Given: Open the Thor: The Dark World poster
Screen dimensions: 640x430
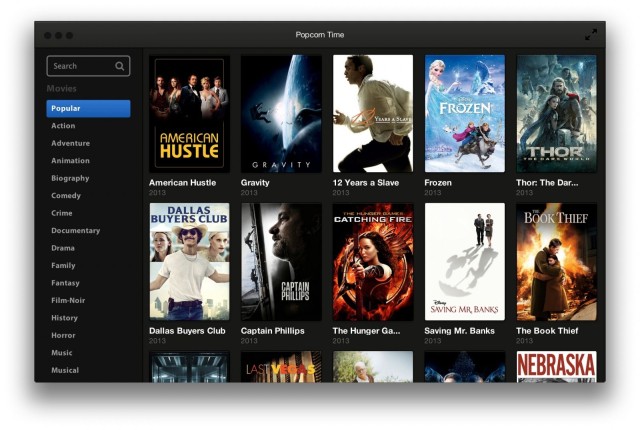Looking at the screenshot, I should 556,113.
